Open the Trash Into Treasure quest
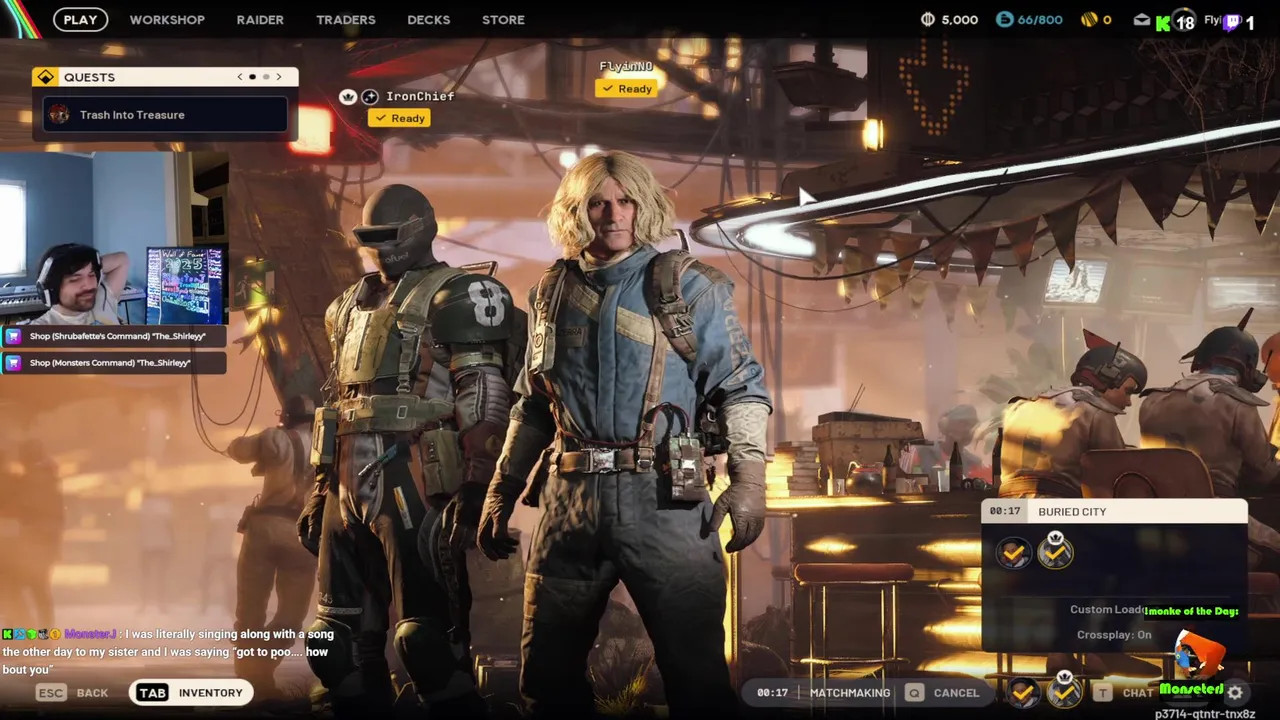The height and width of the screenshot is (720, 1280). coord(166,115)
